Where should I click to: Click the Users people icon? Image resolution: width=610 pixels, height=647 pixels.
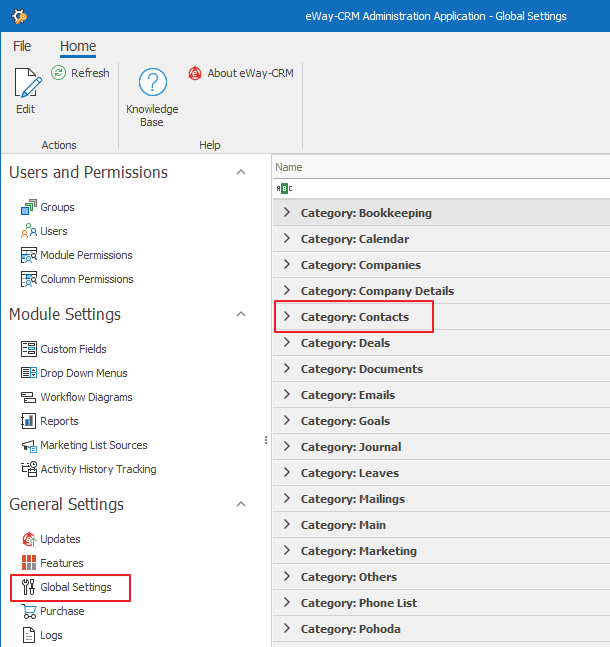click(x=28, y=231)
